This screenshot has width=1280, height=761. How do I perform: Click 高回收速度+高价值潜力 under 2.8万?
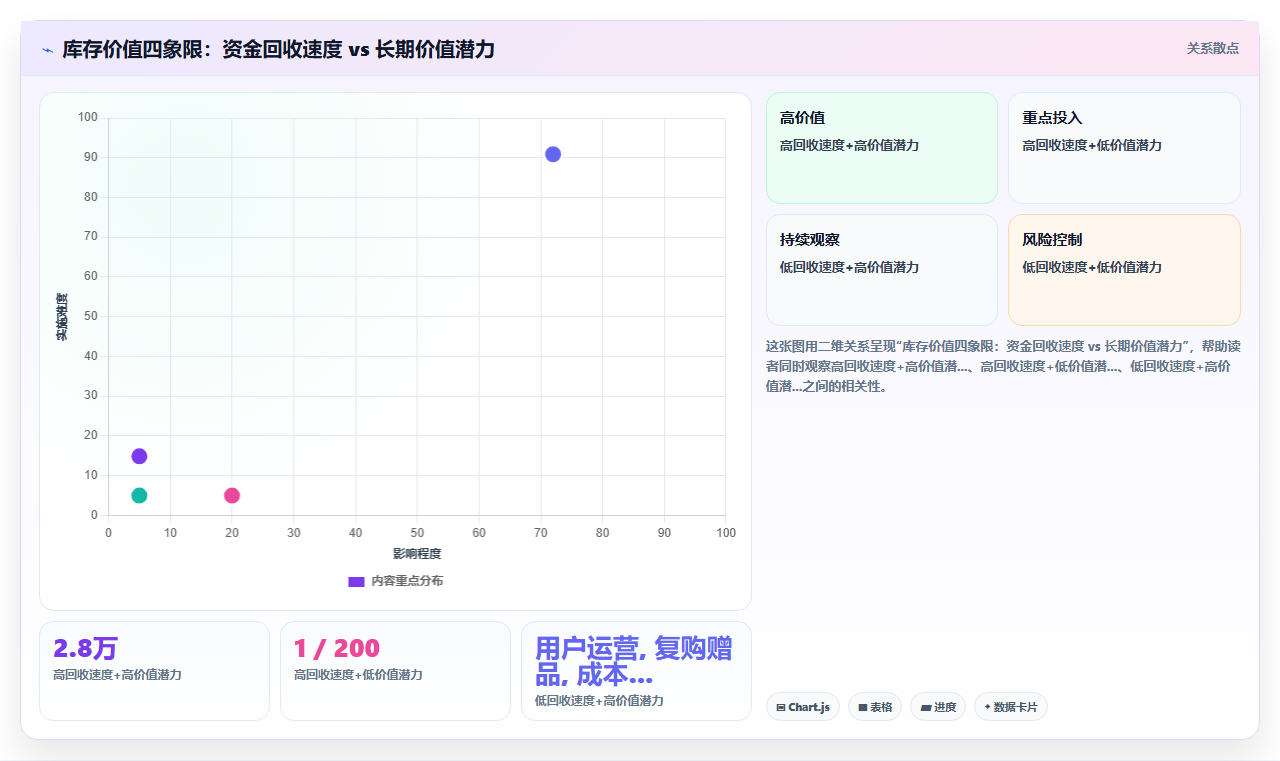tap(117, 675)
